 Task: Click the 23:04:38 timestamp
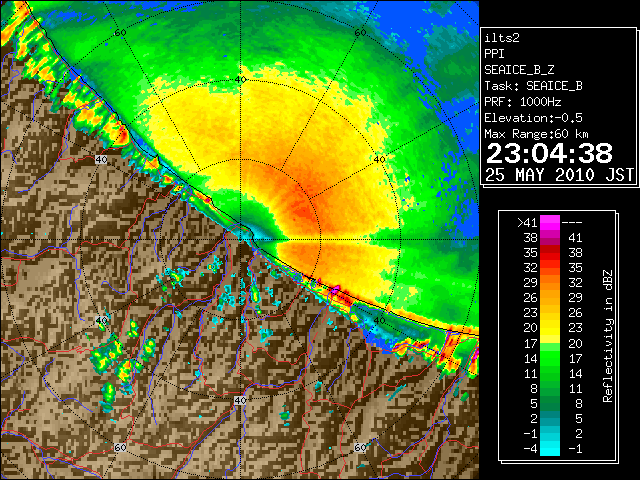pyautogui.click(x=549, y=153)
